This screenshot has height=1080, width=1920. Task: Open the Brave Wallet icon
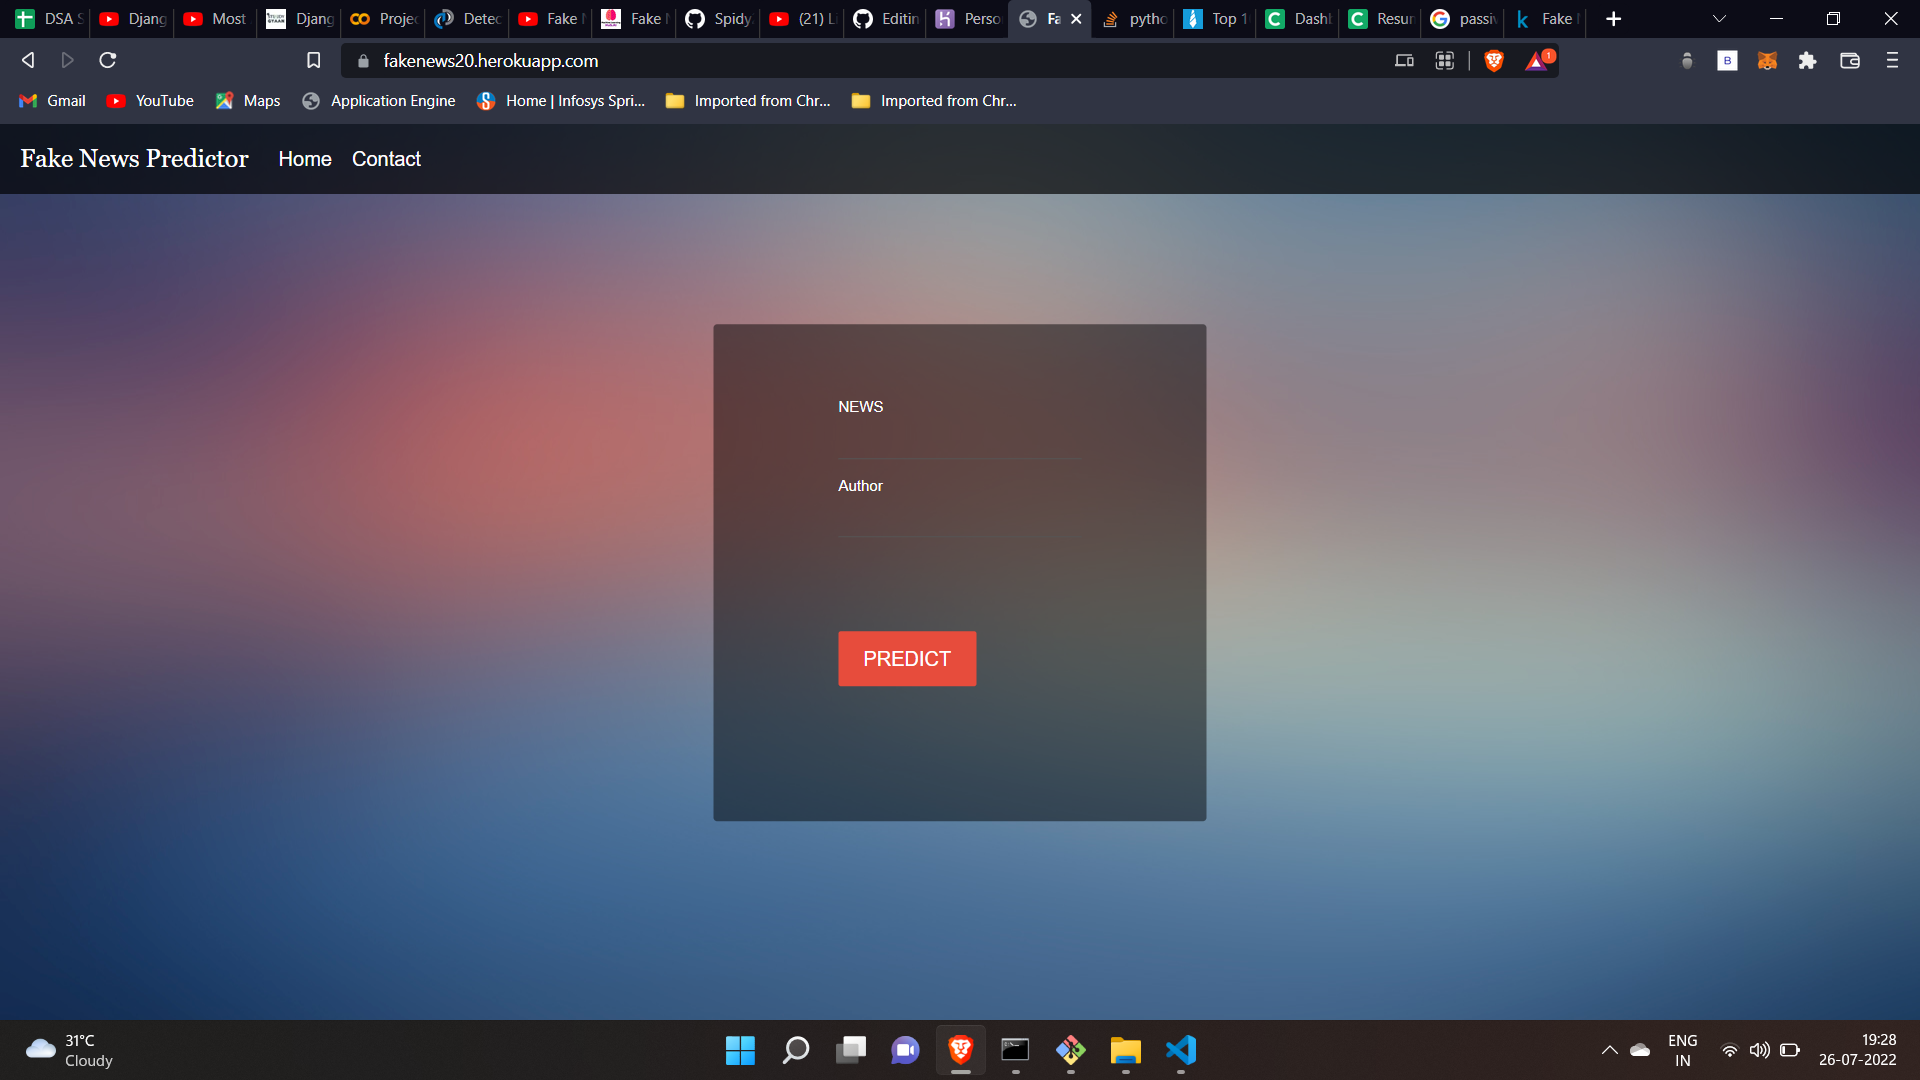[x=1849, y=61]
